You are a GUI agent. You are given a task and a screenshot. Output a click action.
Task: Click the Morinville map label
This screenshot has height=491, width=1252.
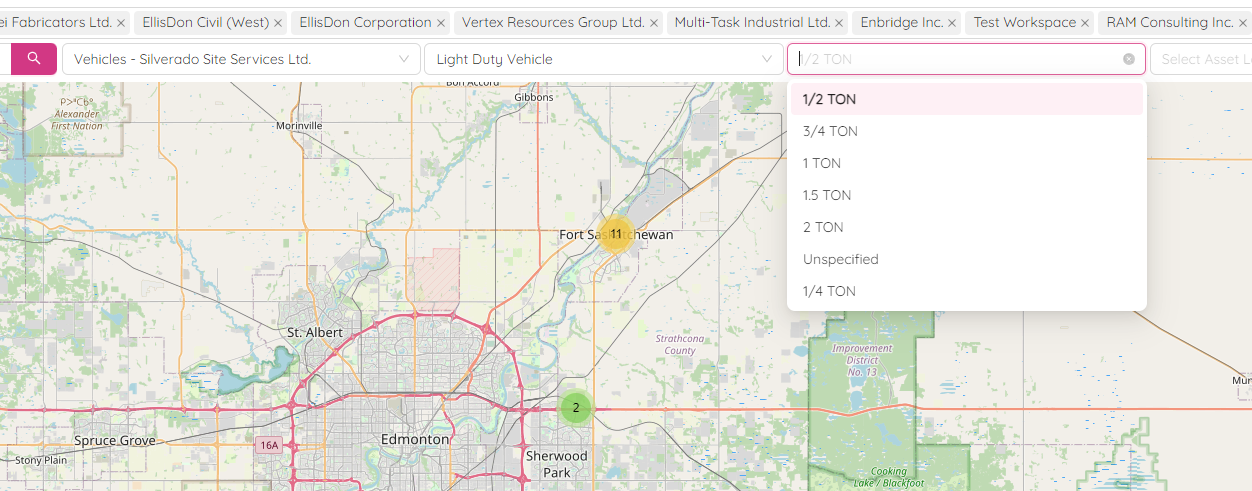pyautogui.click(x=299, y=125)
